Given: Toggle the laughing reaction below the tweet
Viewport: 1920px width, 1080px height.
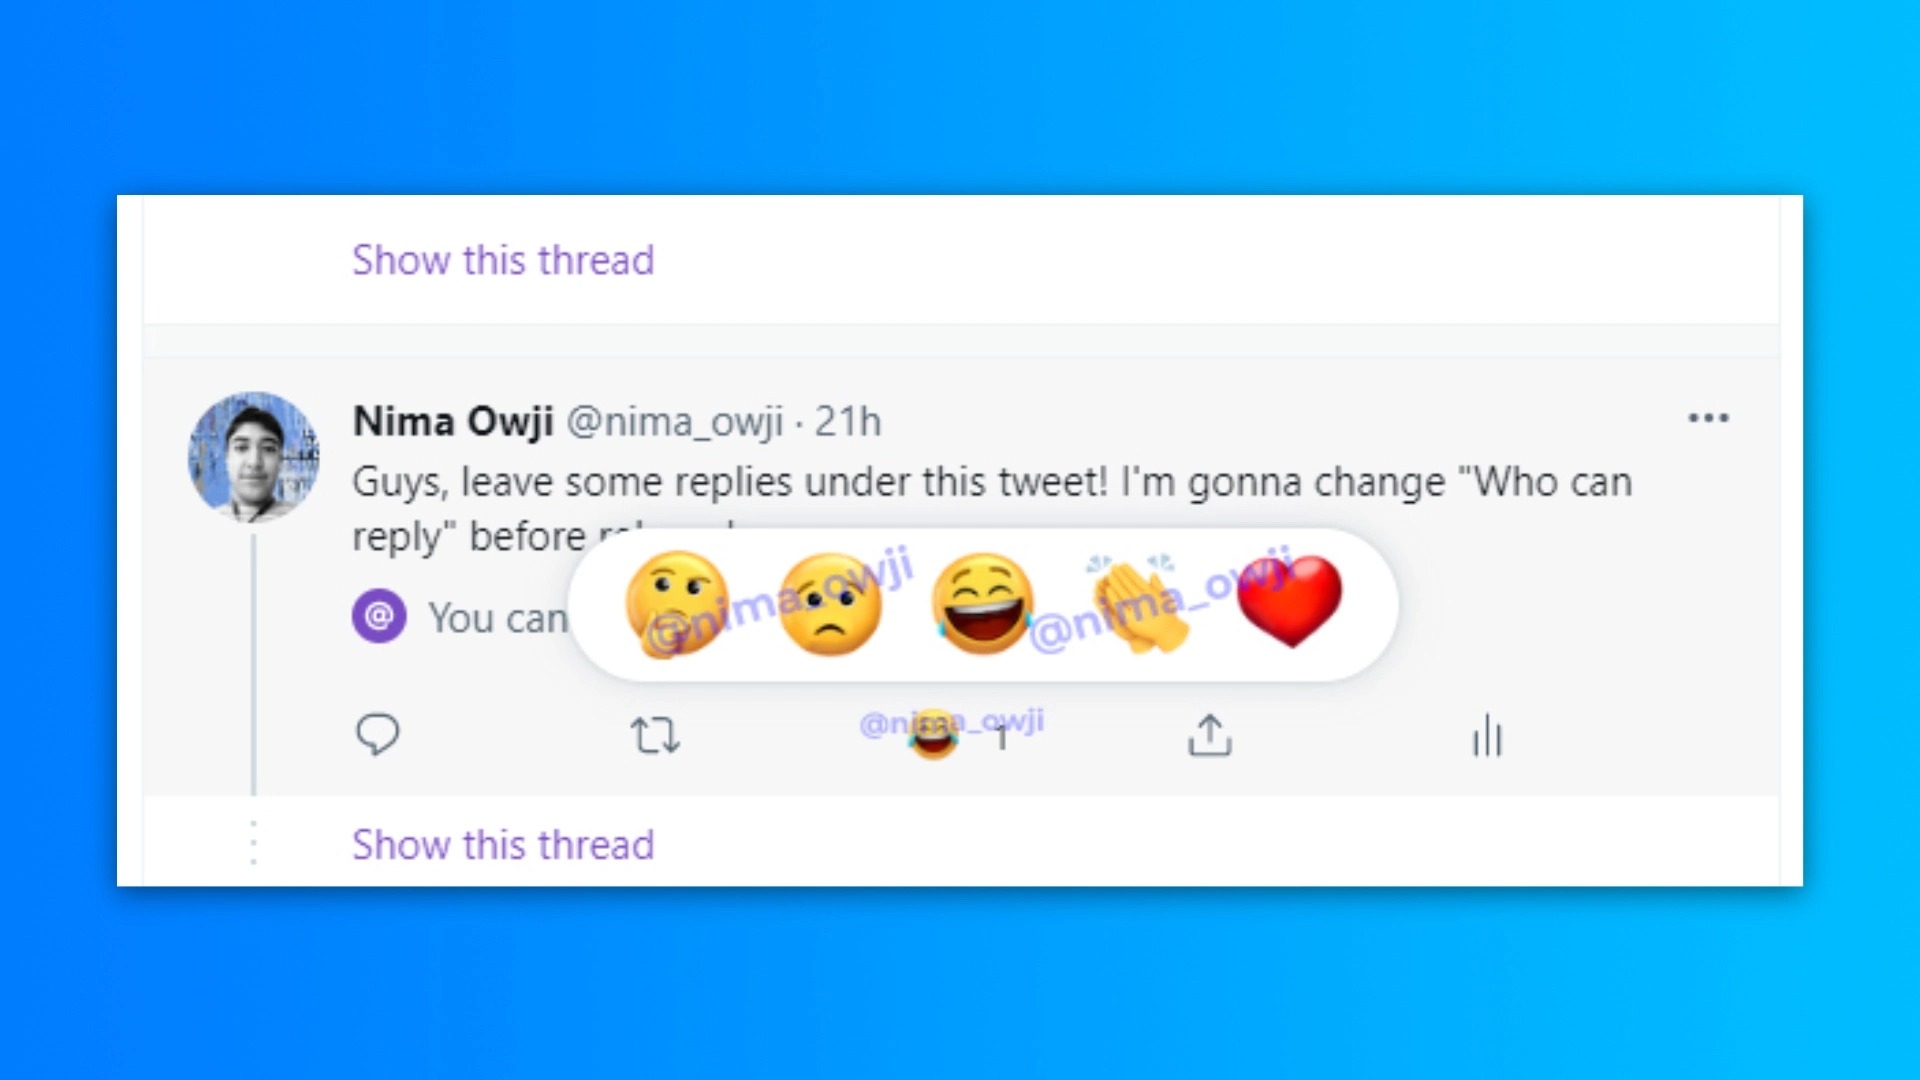Looking at the screenshot, I should (934, 735).
